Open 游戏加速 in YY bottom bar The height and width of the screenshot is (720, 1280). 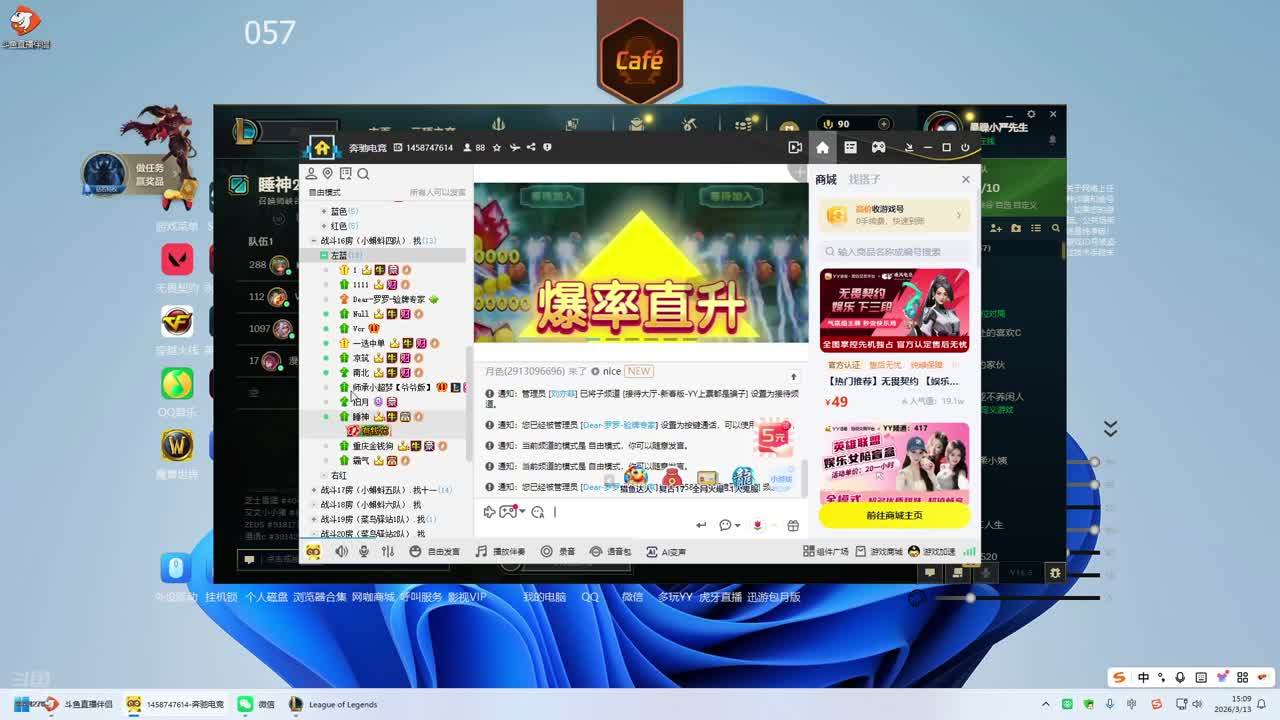coord(931,551)
